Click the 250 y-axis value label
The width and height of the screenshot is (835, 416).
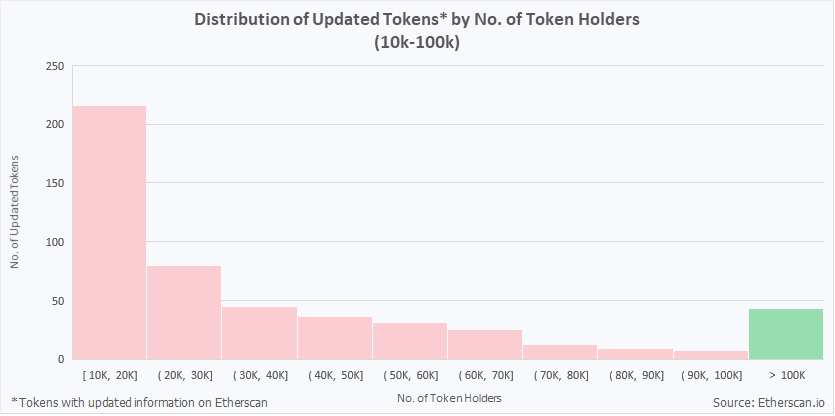[x=54, y=67]
